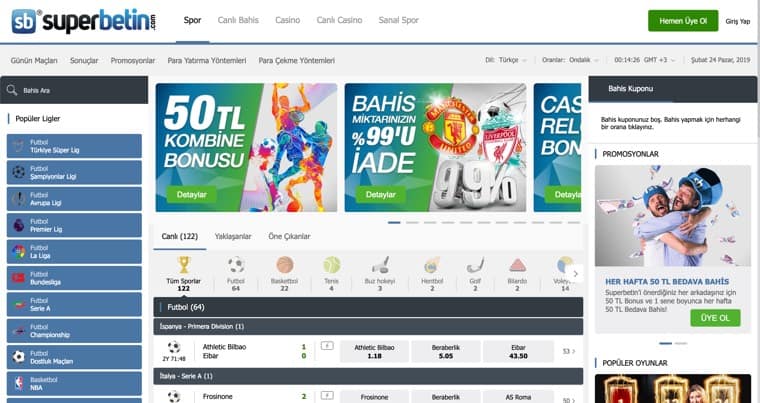Open Premier Lig league
The height and width of the screenshot is (403, 760).
(74, 225)
